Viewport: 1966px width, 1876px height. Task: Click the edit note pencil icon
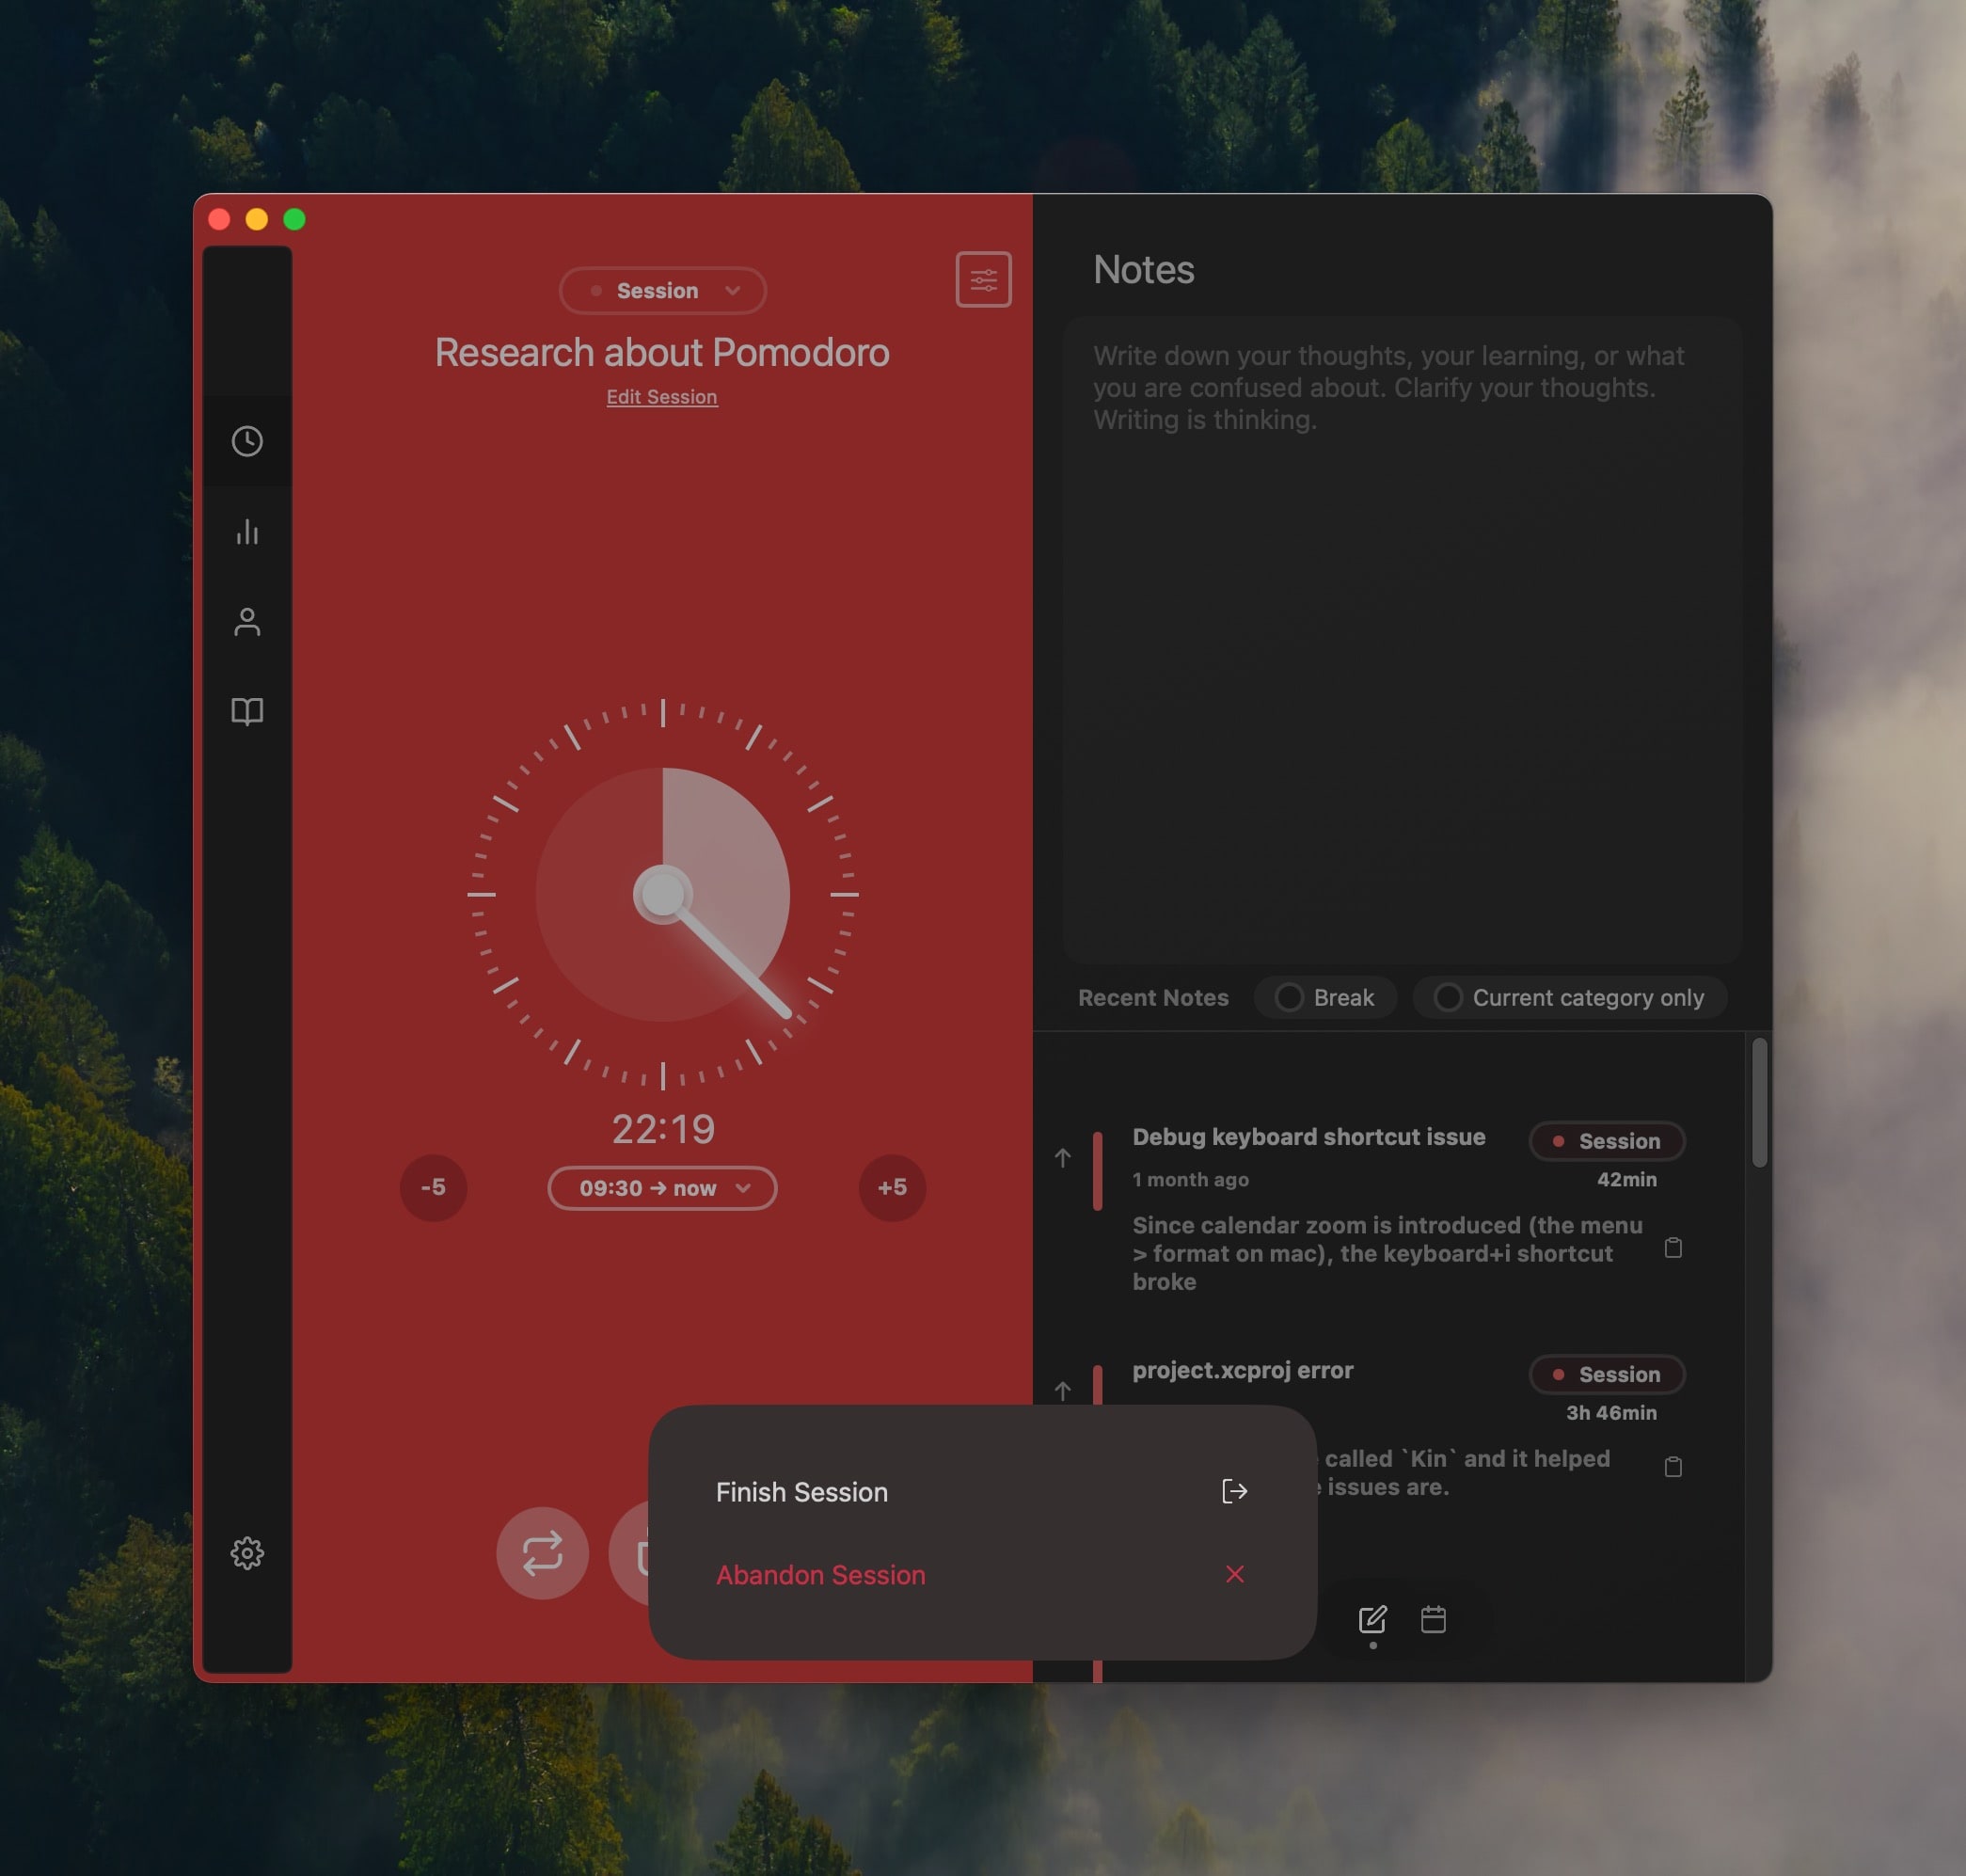tap(1372, 1618)
